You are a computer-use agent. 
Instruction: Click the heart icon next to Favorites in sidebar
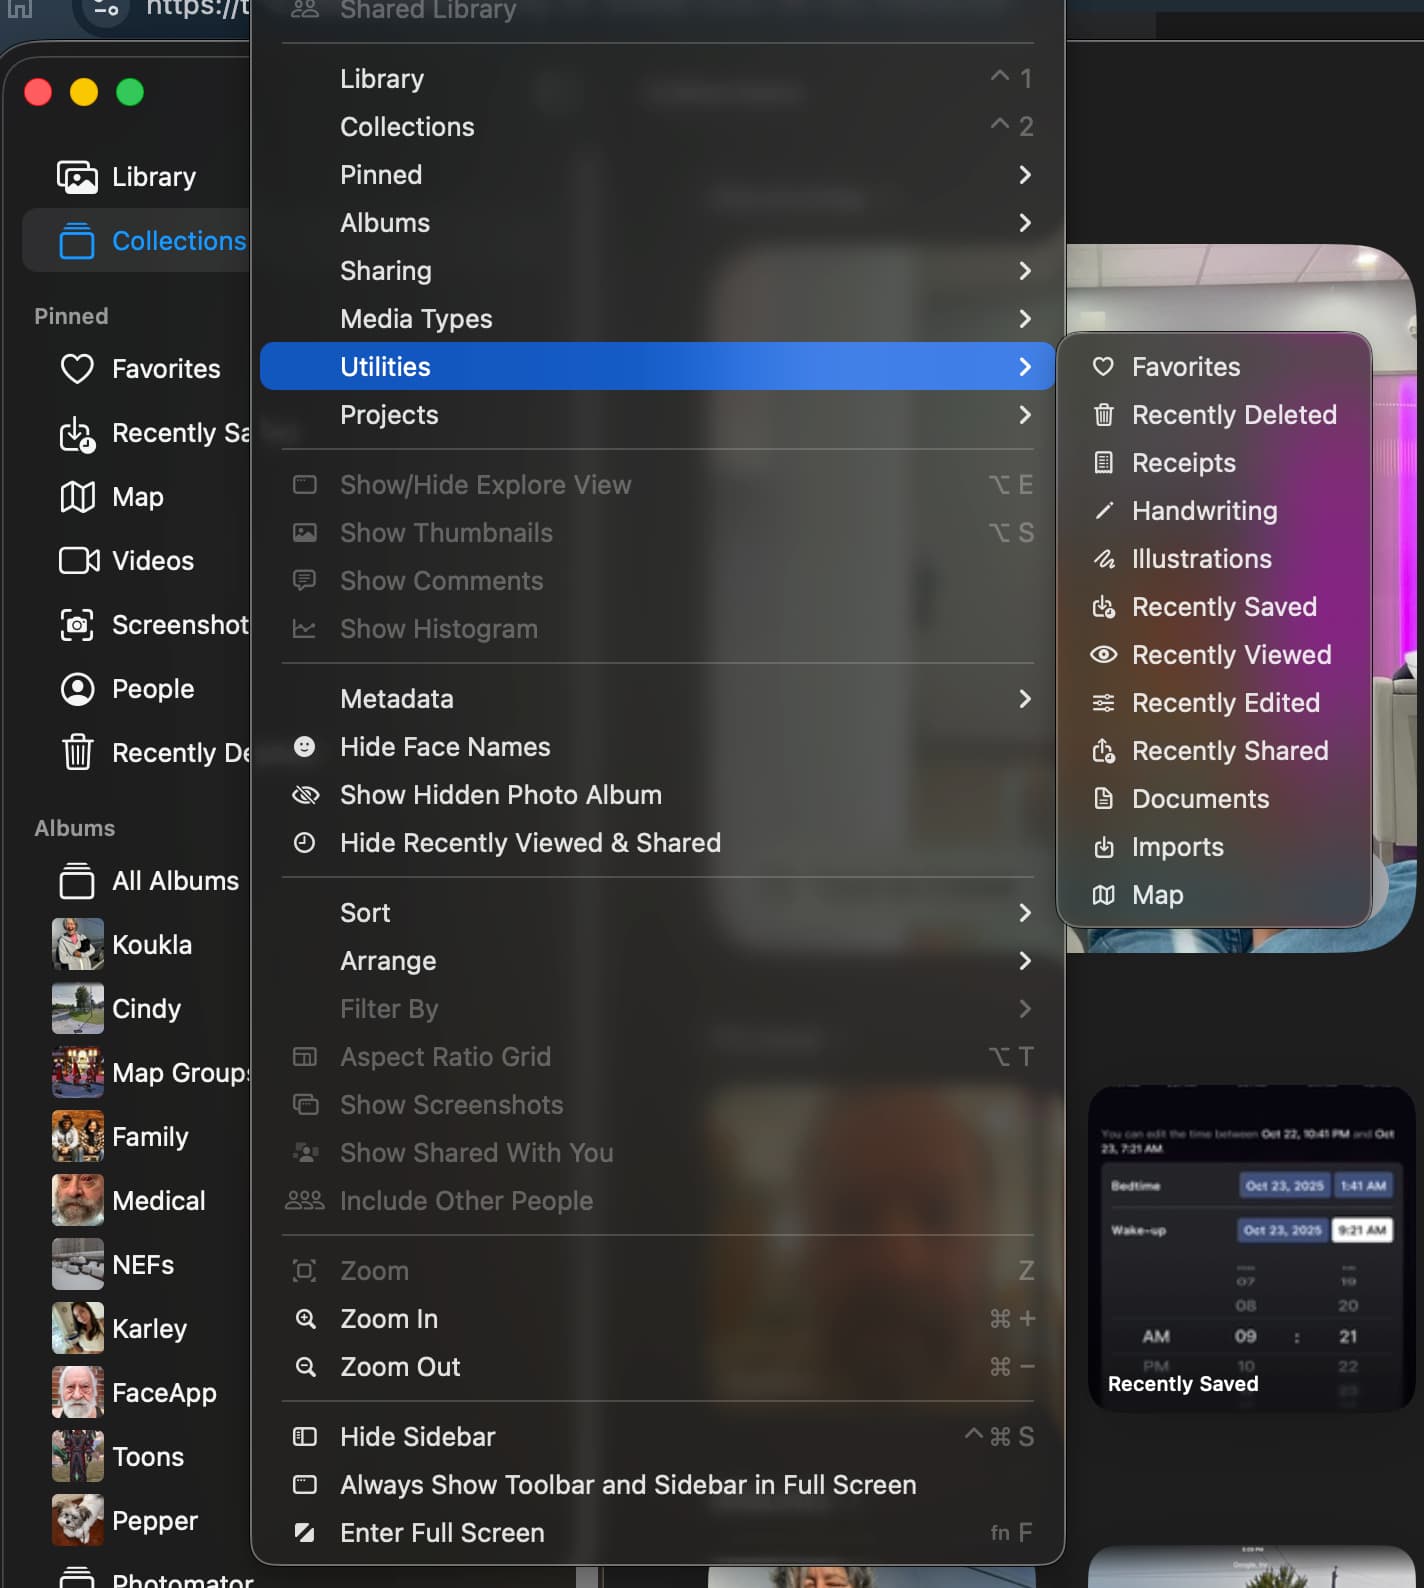tap(77, 369)
